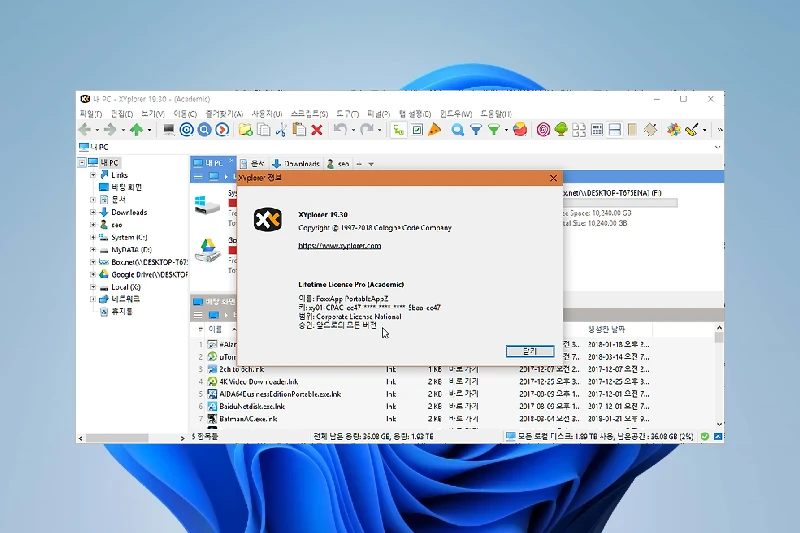Create a new folder with the toolbar icon
Screen dimensions: 800x533
(x=245, y=130)
